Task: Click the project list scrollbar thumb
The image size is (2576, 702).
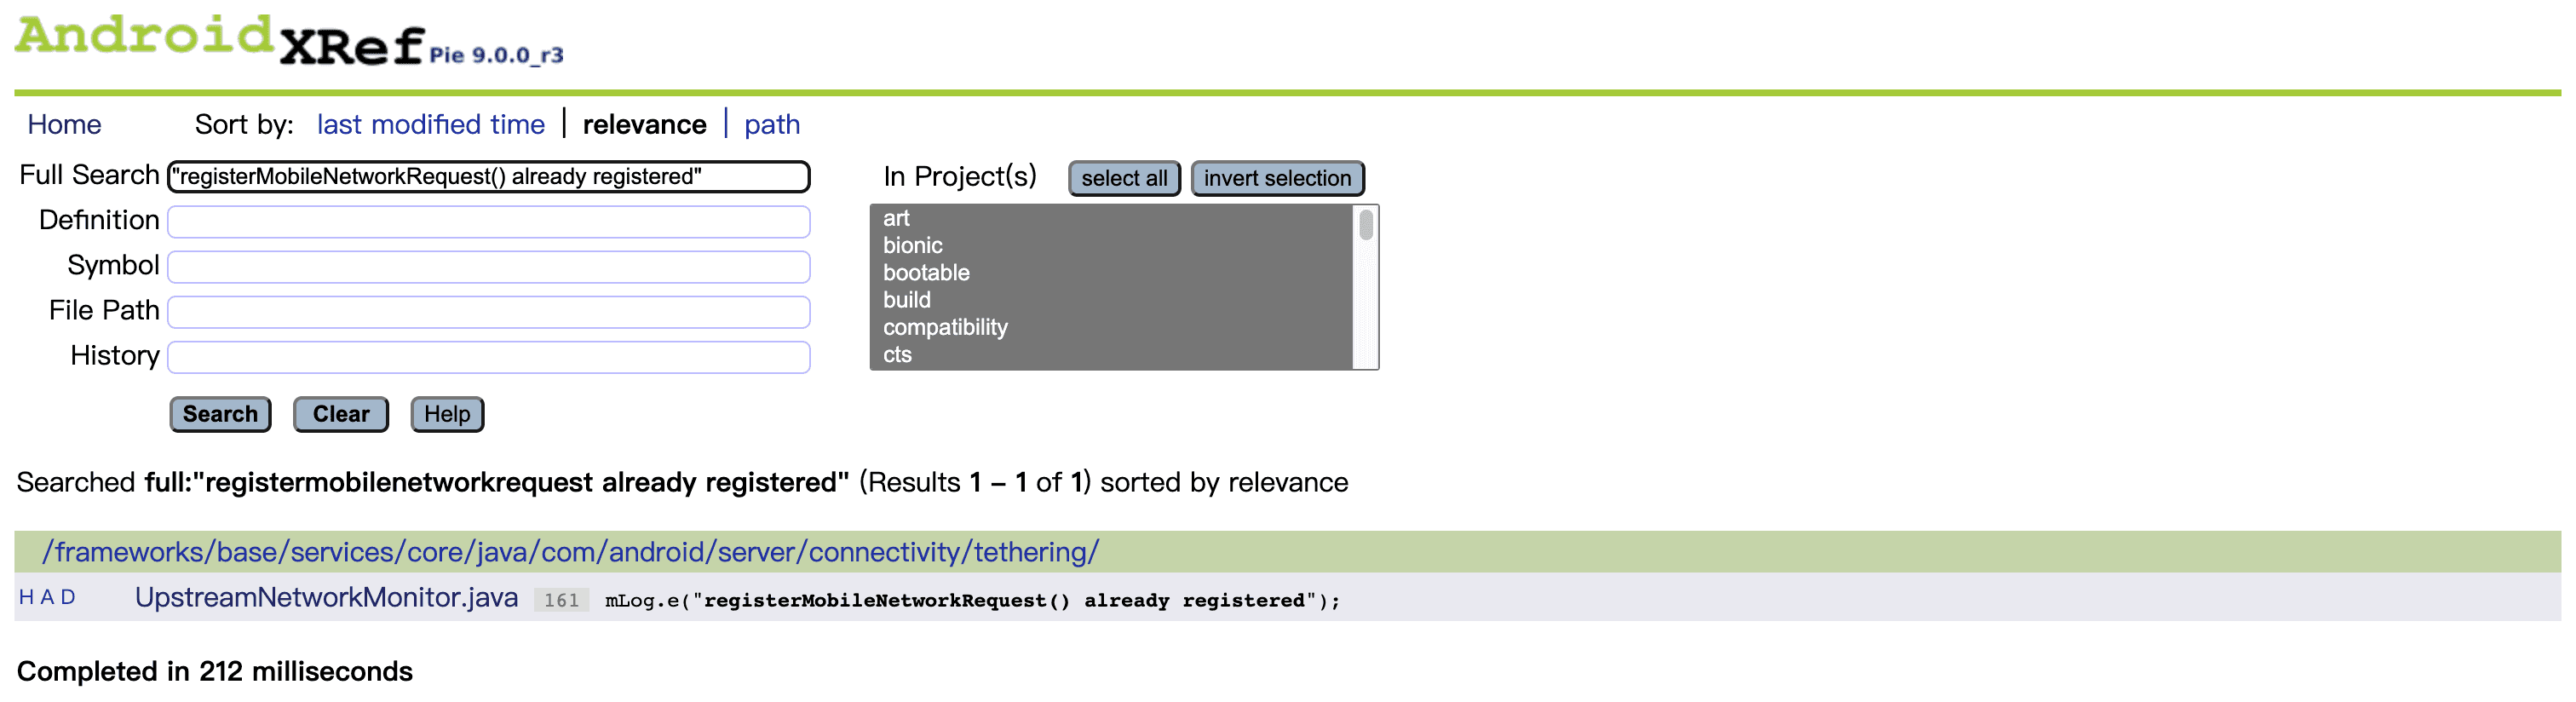Action: [1366, 226]
